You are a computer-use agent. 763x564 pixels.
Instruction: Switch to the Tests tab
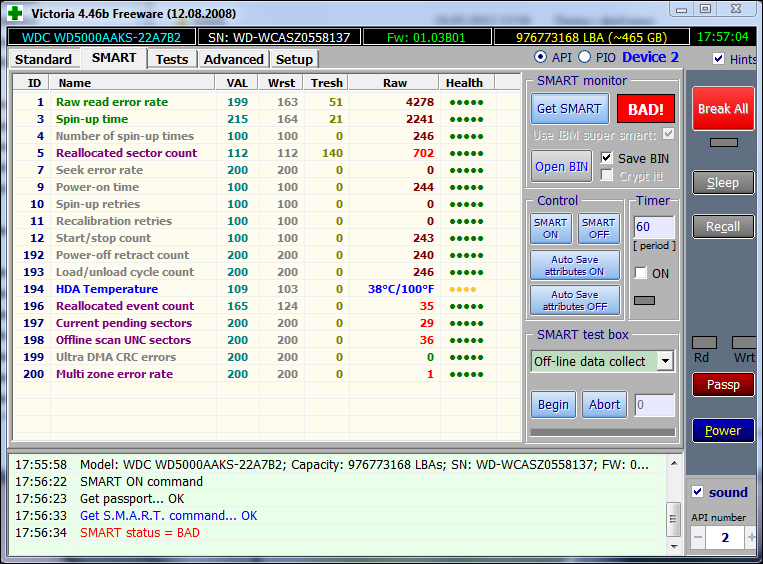click(x=171, y=59)
